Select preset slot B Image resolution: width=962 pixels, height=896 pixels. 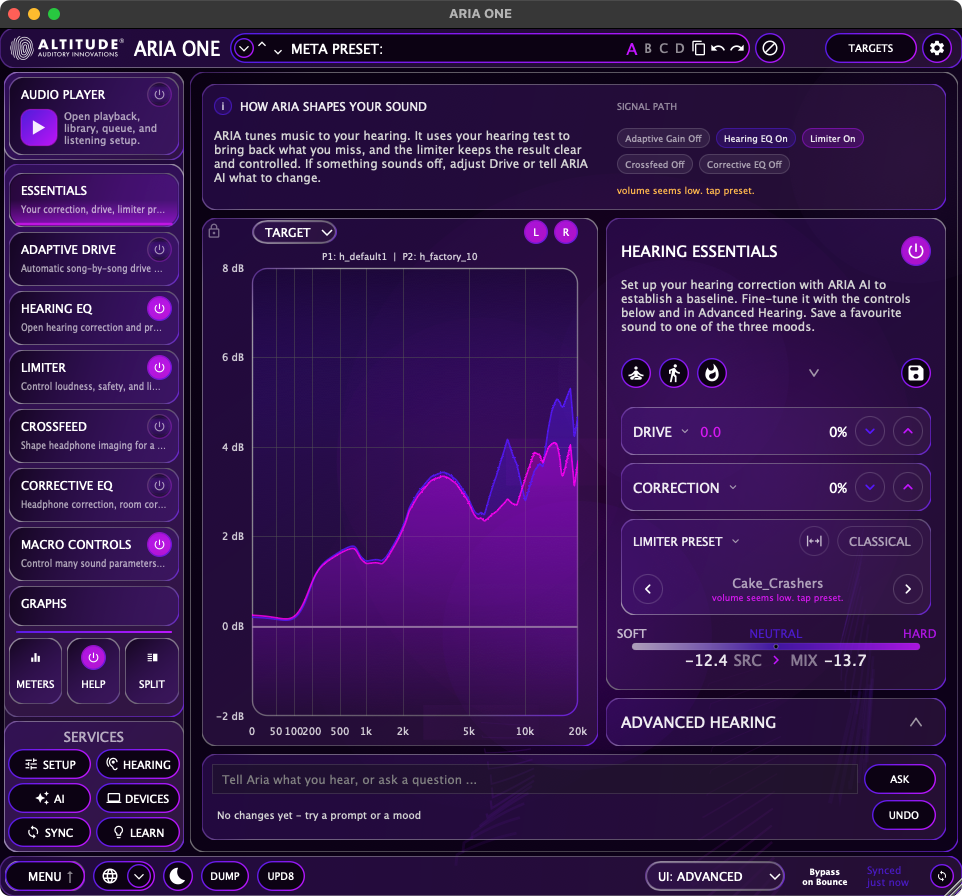[x=648, y=48]
